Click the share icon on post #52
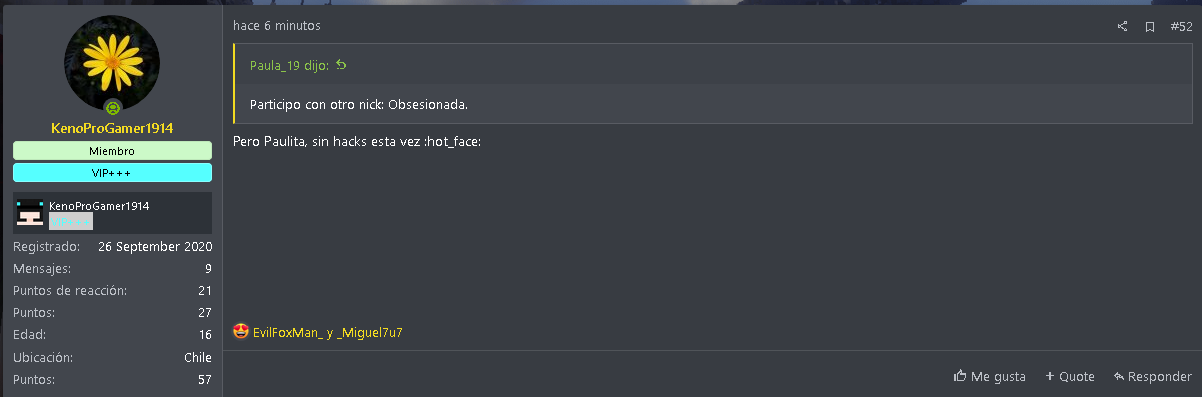The width and height of the screenshot is (1202, 397). pos(1123,27)
